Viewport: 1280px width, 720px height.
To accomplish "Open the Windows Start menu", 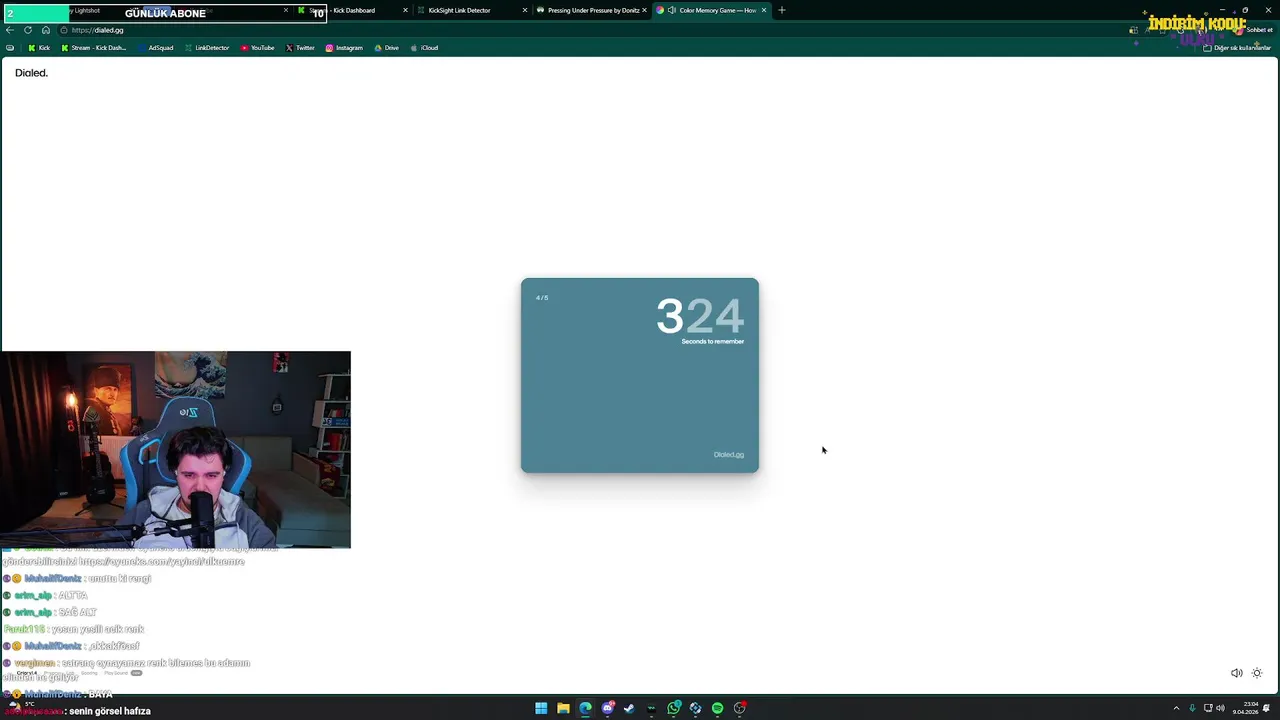I will pyautogui.click(x=541, y=708).
